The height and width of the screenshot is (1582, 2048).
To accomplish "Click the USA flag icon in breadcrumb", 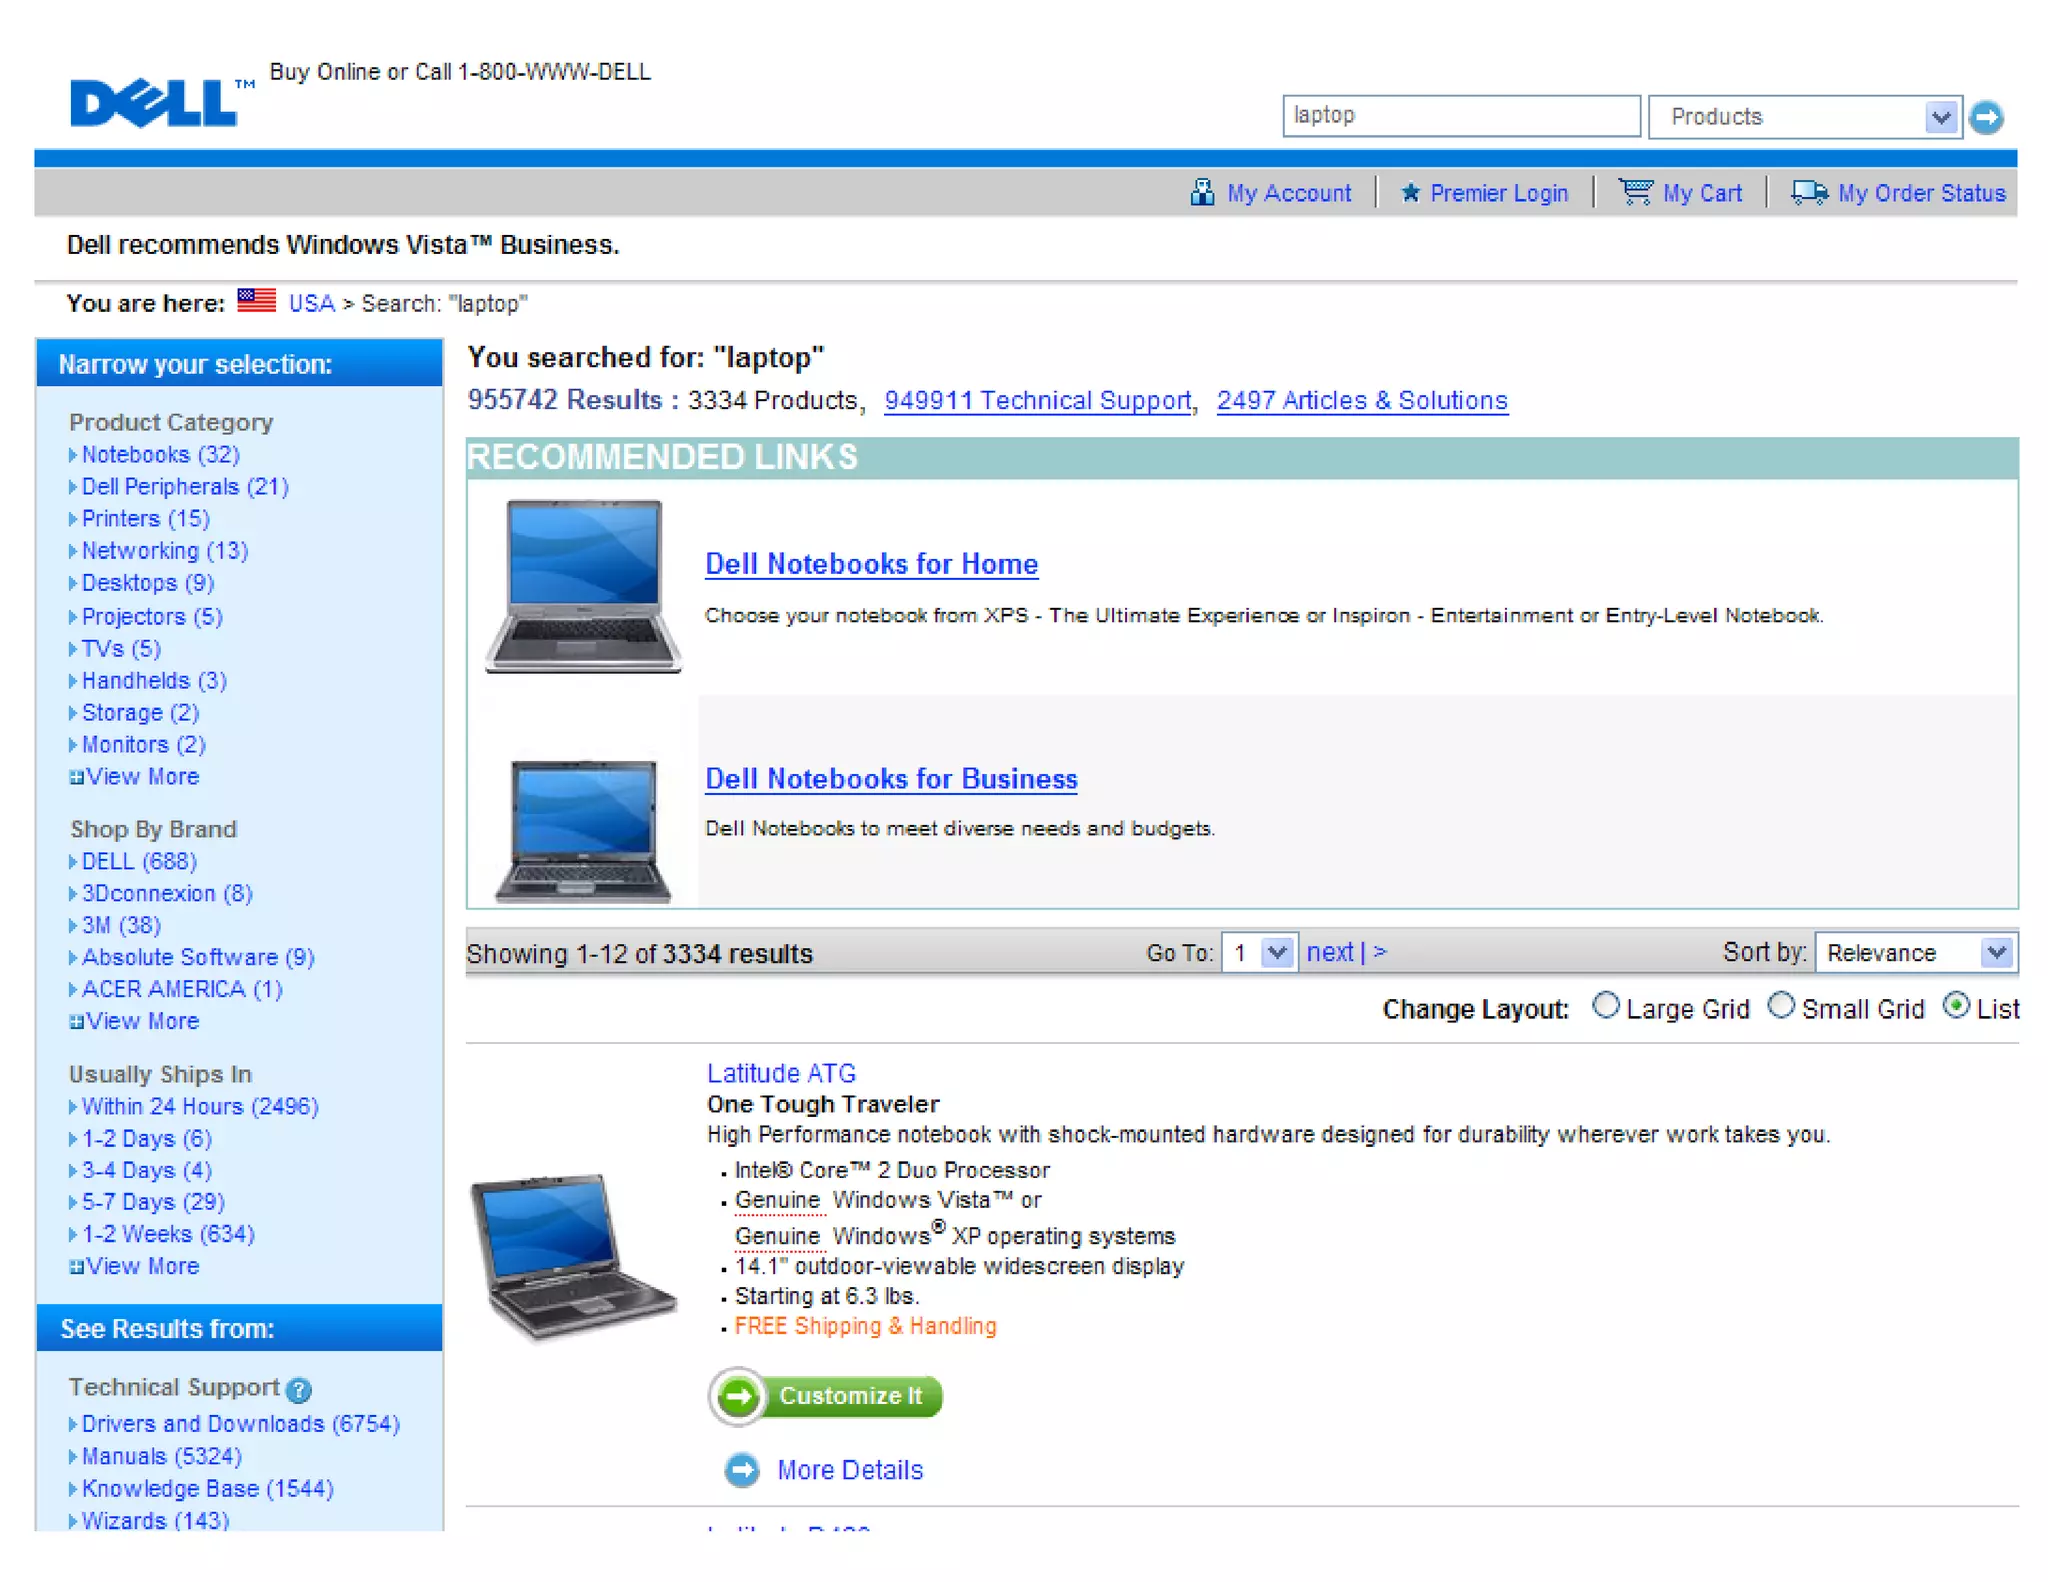I will 257,301.
